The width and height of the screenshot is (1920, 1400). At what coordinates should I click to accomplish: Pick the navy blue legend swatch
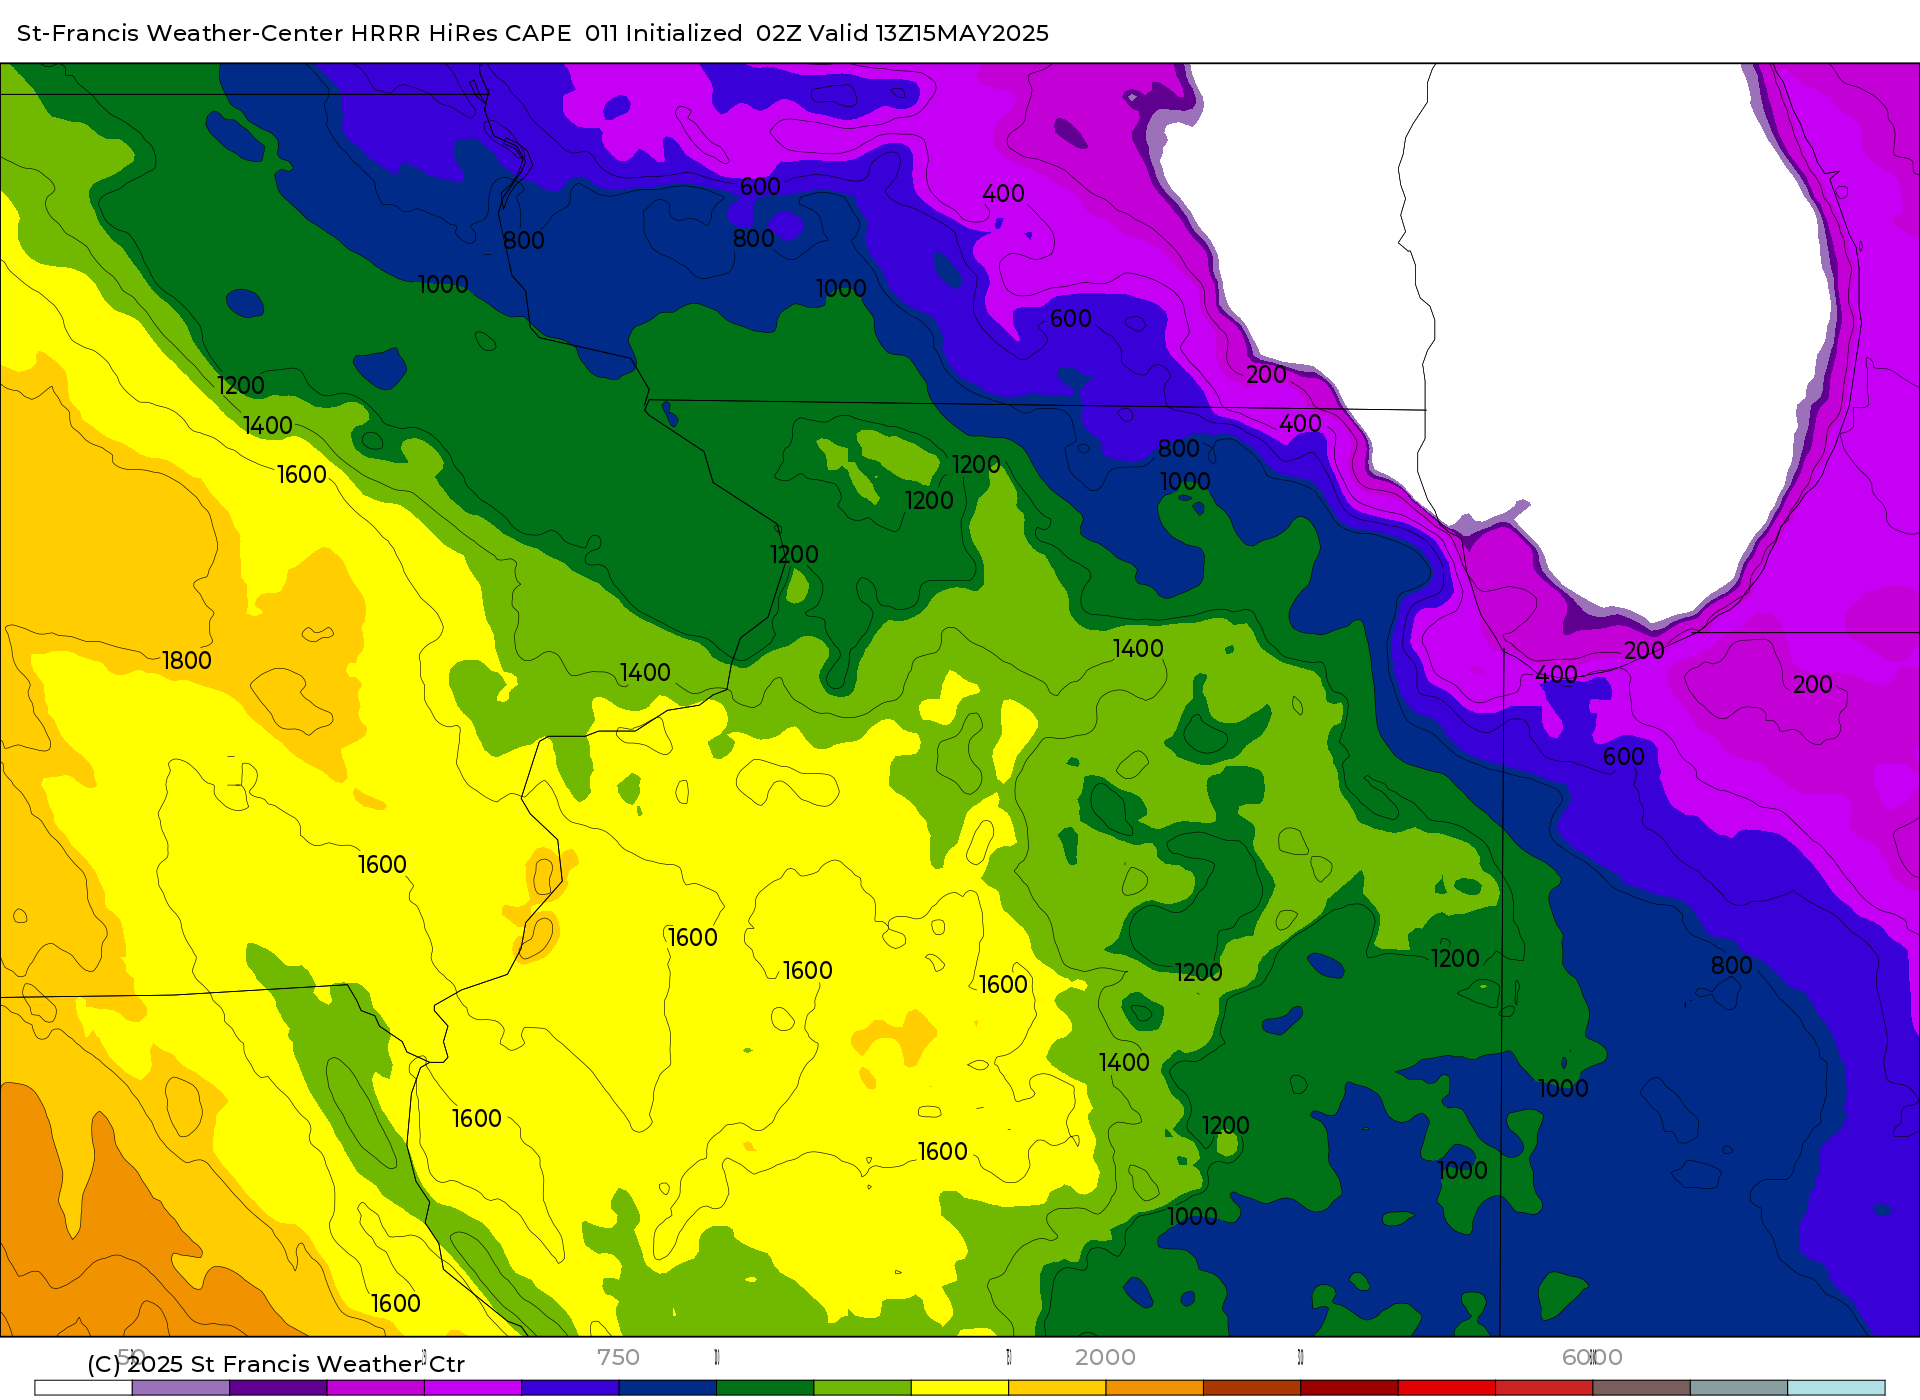coord(668,1388)
